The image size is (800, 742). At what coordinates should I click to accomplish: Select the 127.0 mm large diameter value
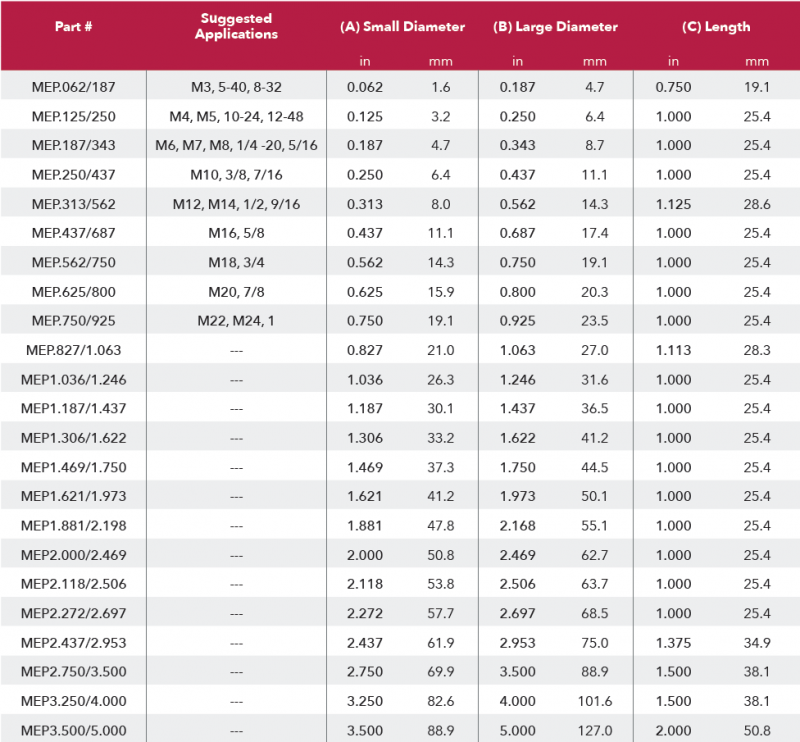click(594, 730)
